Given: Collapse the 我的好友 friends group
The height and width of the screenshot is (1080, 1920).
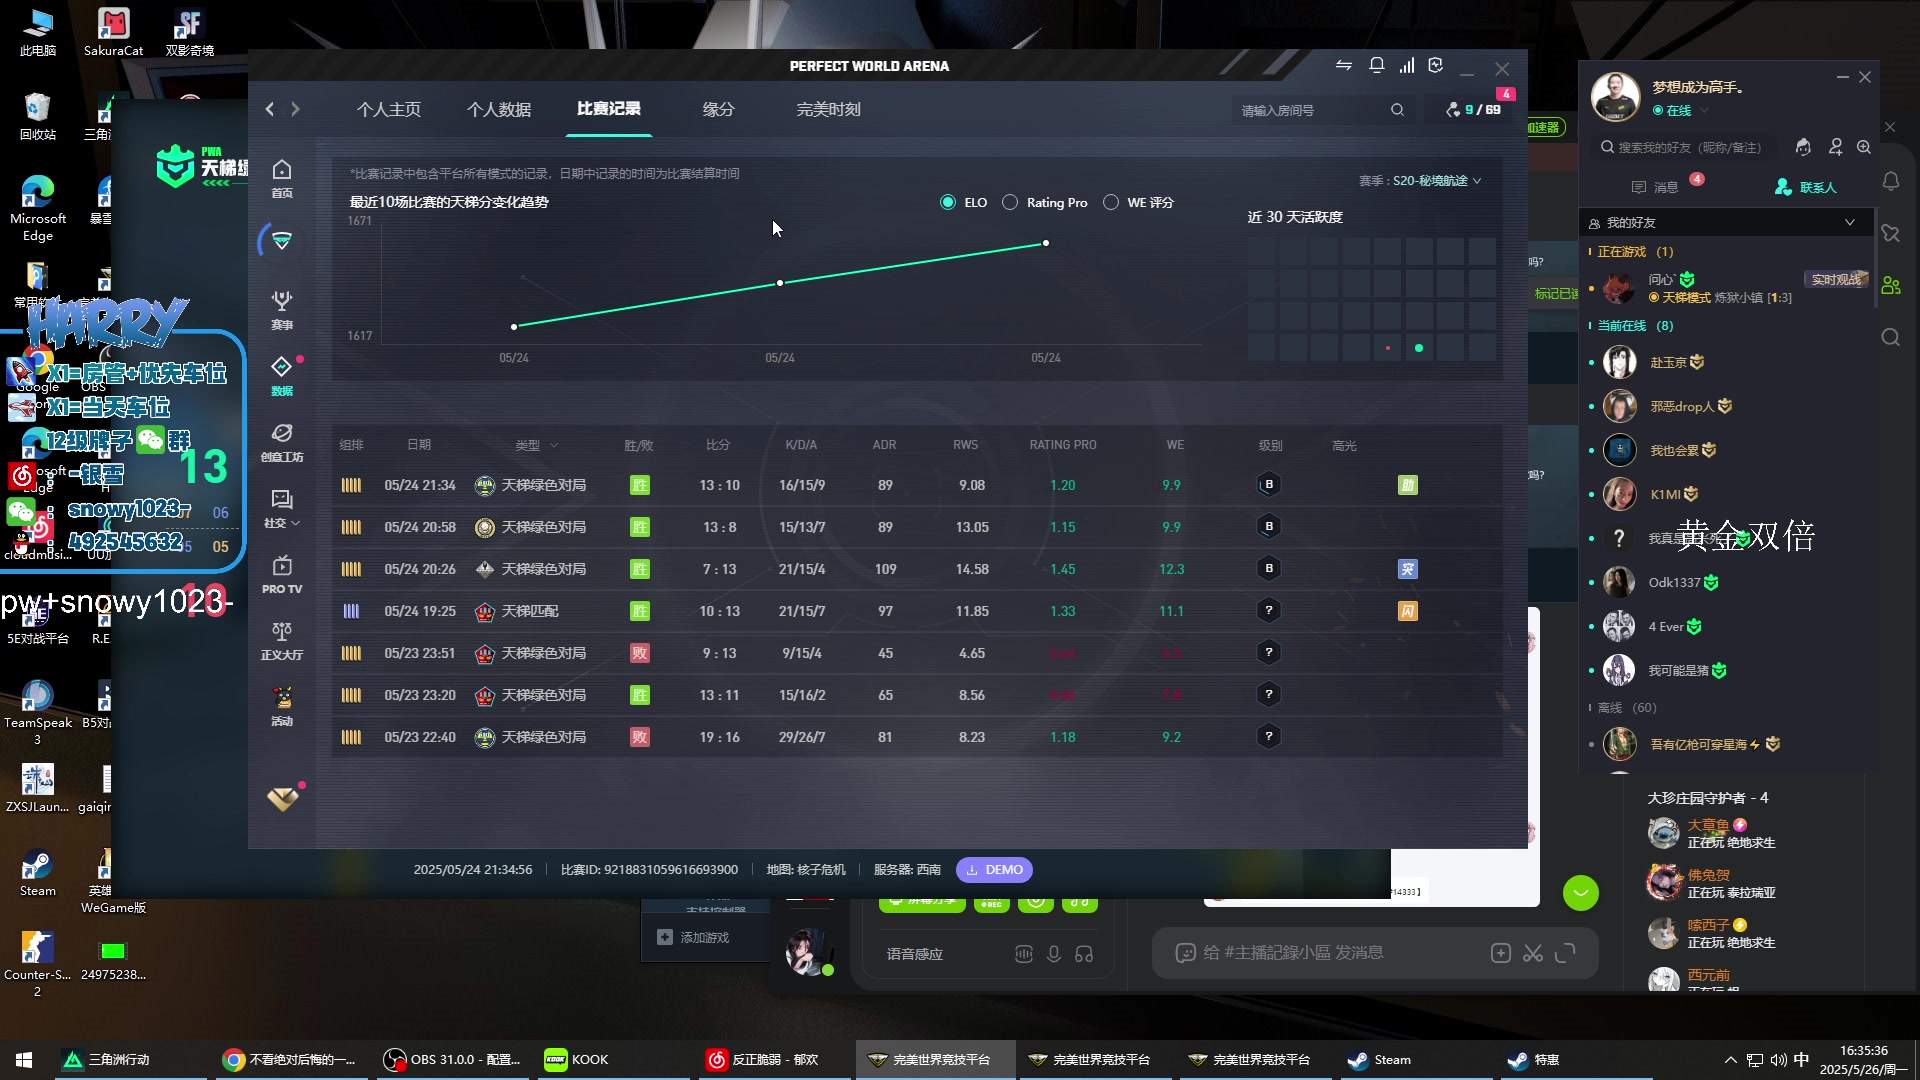Looking at the screenshot, I should [x=1850, y=222].
